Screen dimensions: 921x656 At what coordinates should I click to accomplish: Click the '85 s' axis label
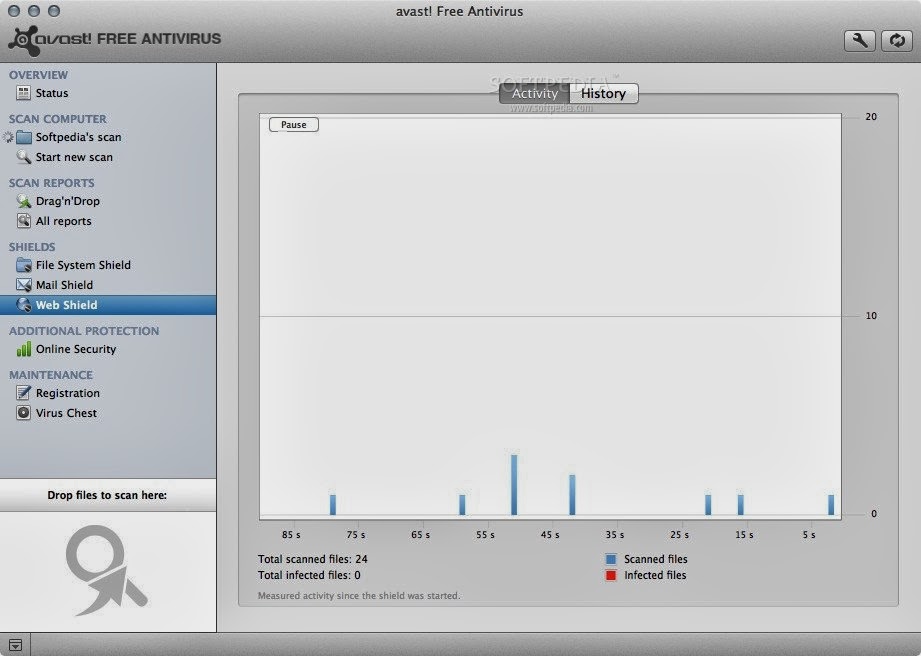[291, 534]
